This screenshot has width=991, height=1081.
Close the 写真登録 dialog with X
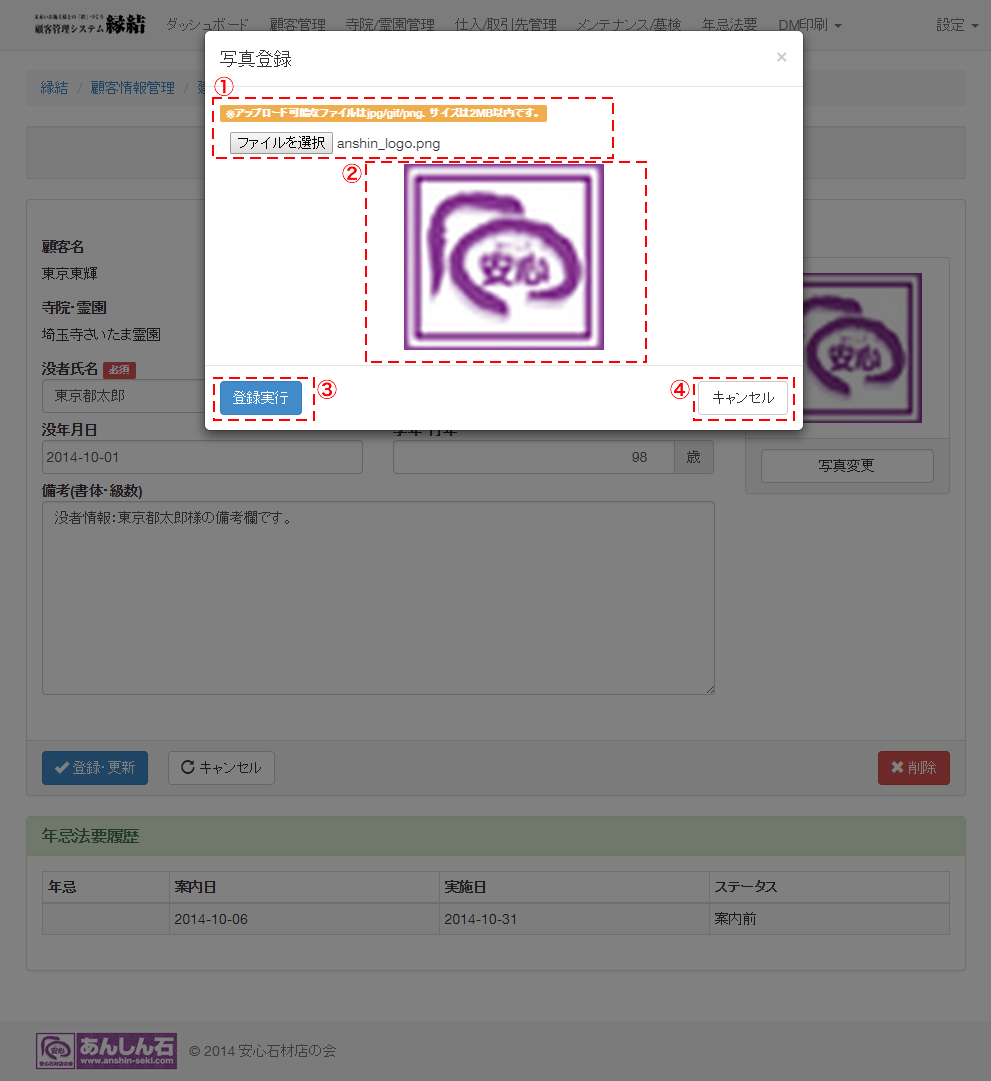pyautogui.click(x=781, y=57)
